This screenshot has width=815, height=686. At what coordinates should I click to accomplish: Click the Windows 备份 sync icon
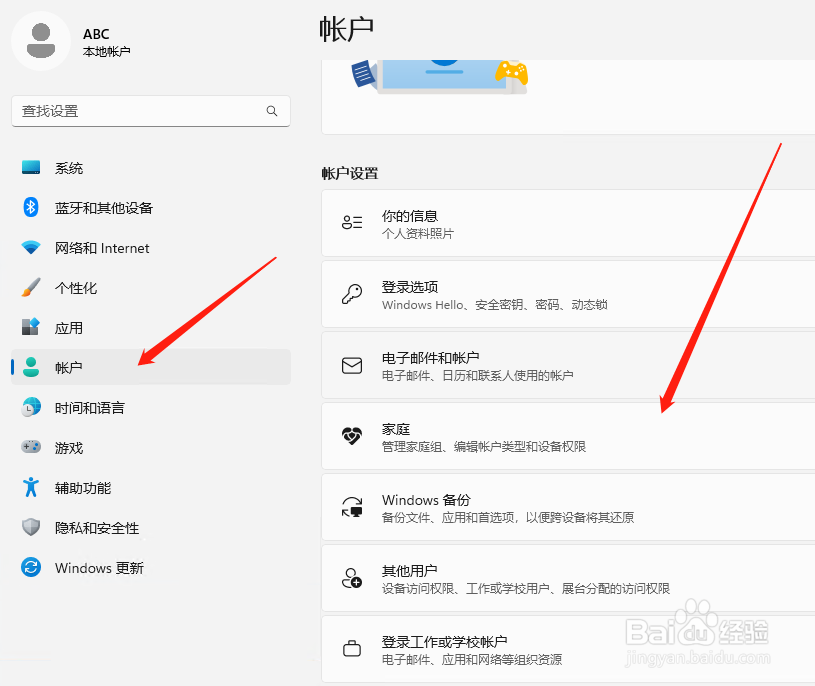point(352,507)
